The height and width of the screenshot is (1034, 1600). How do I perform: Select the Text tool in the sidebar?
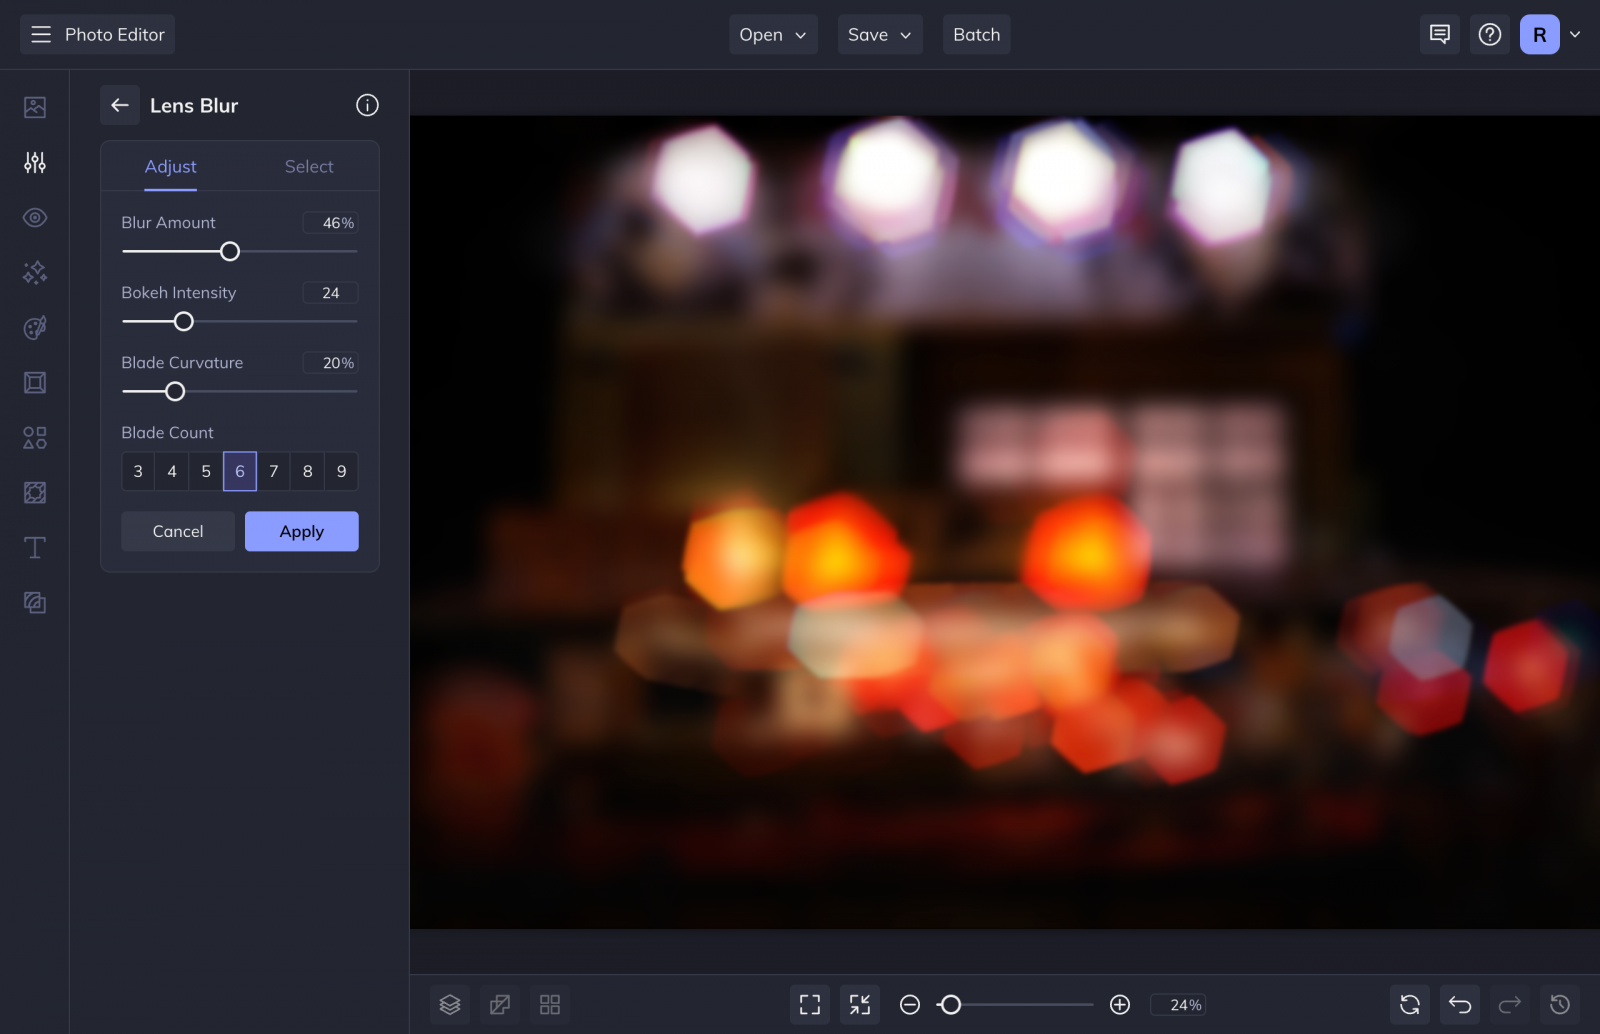pos(34,547)
